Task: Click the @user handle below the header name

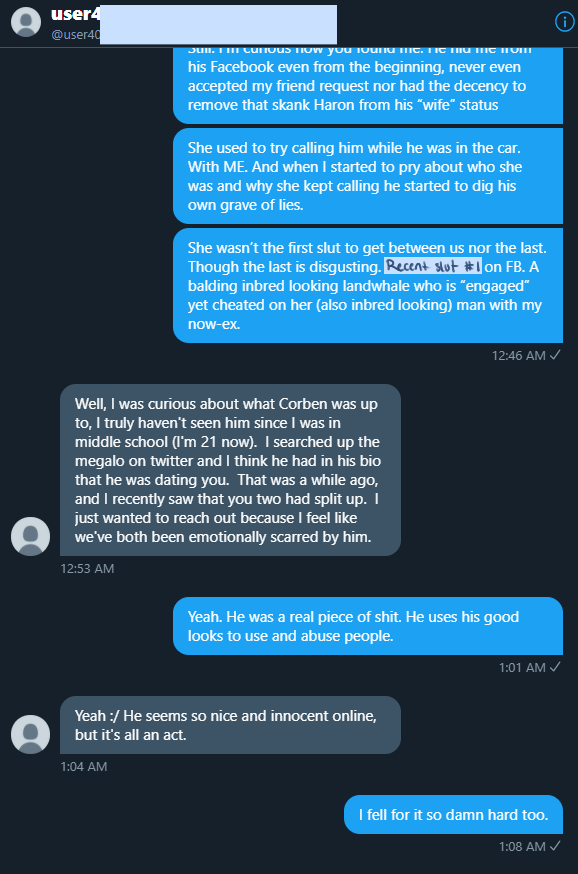Action: click(75, 35)
